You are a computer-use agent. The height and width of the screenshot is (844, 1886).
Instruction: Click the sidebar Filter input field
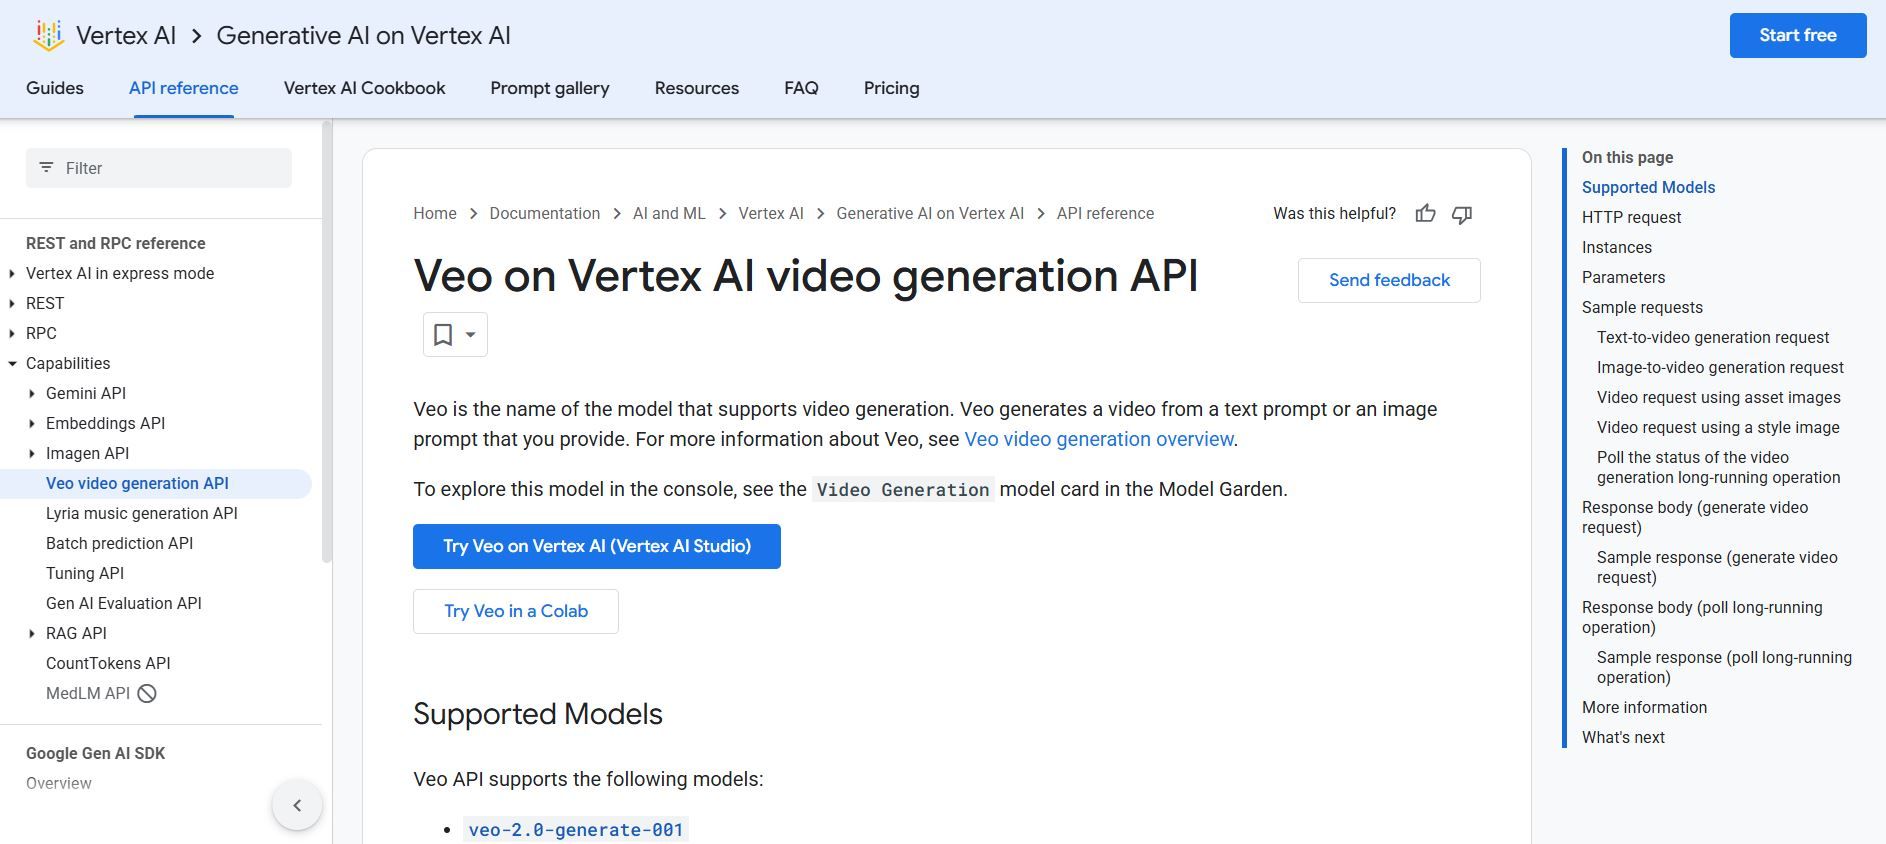coord(170,168)
